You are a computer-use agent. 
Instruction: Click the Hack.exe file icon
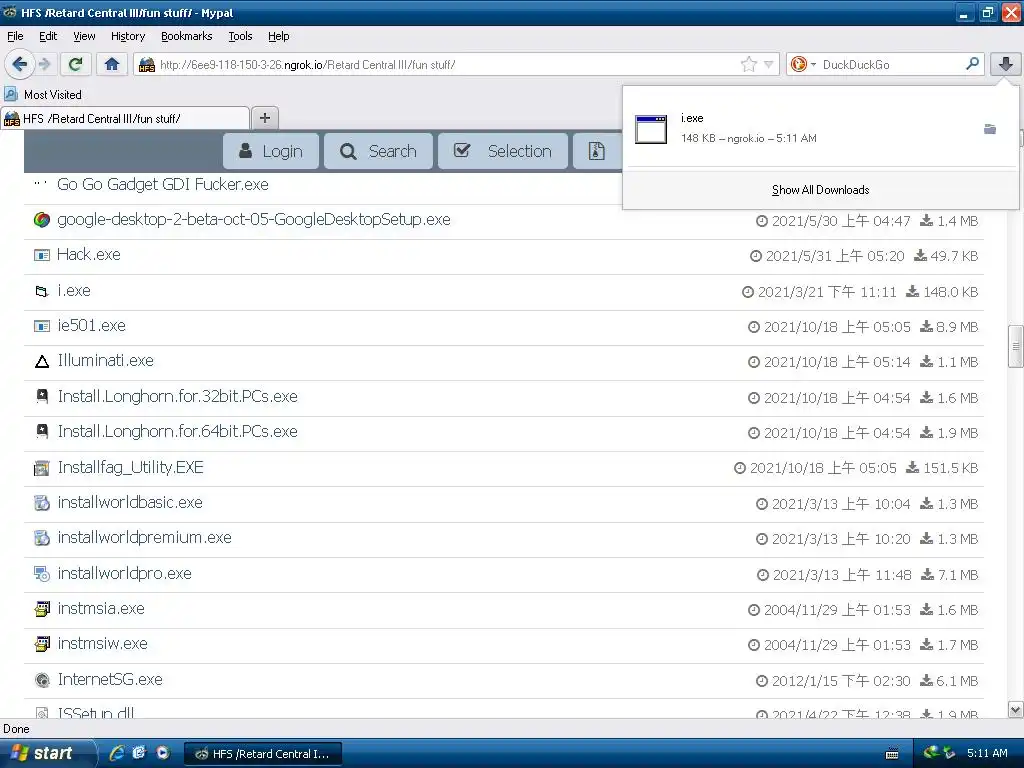click(x=42, y=255)
